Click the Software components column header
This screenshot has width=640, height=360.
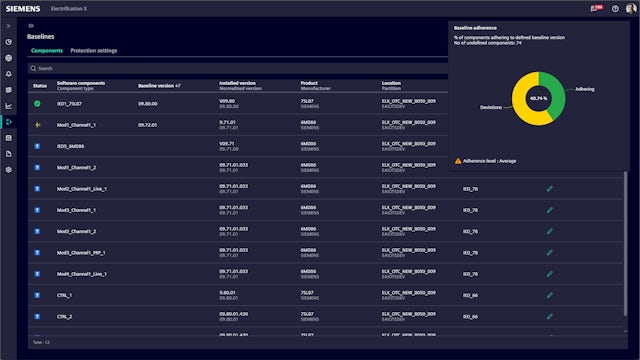point(81,83)
